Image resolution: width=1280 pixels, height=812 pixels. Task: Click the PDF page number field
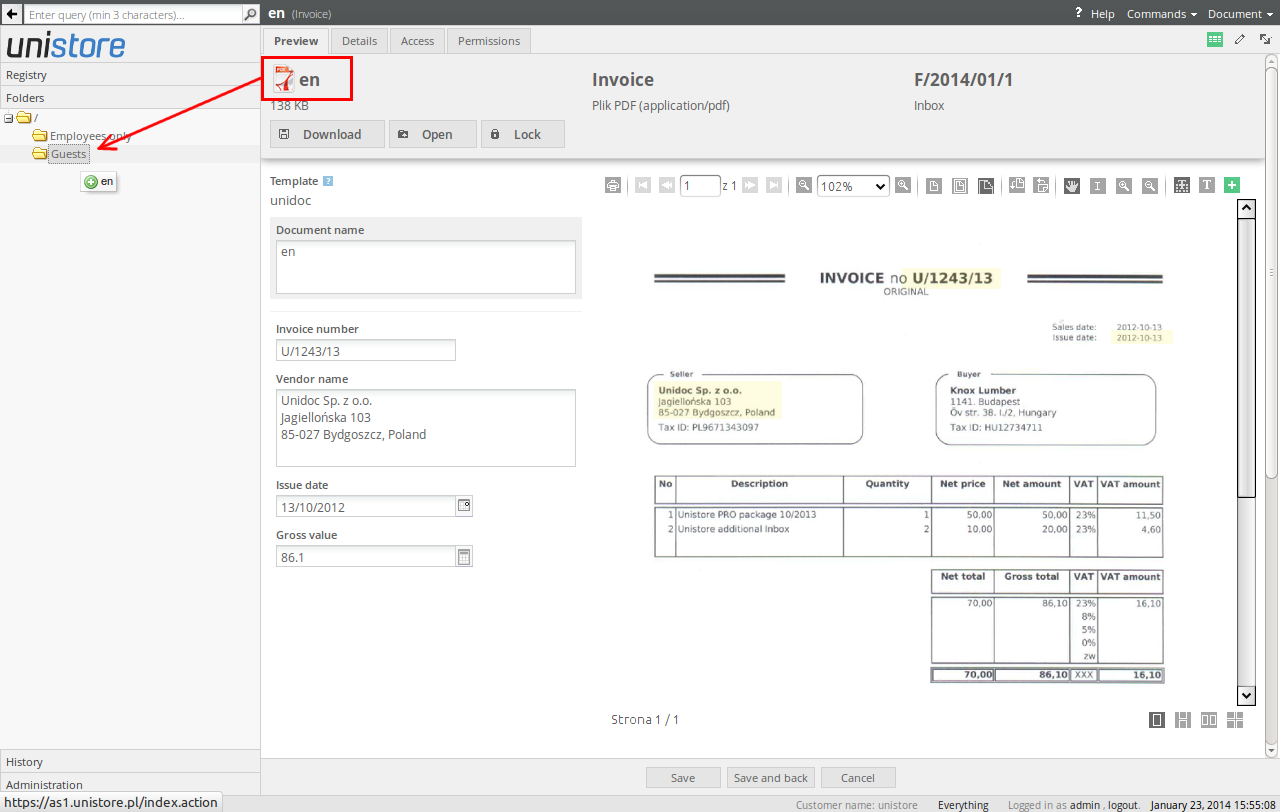point(700,186)
